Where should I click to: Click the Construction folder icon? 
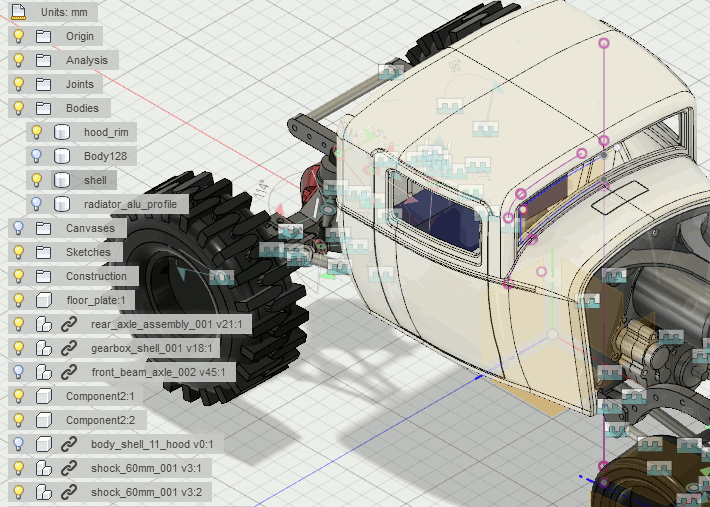click(43, 276)
